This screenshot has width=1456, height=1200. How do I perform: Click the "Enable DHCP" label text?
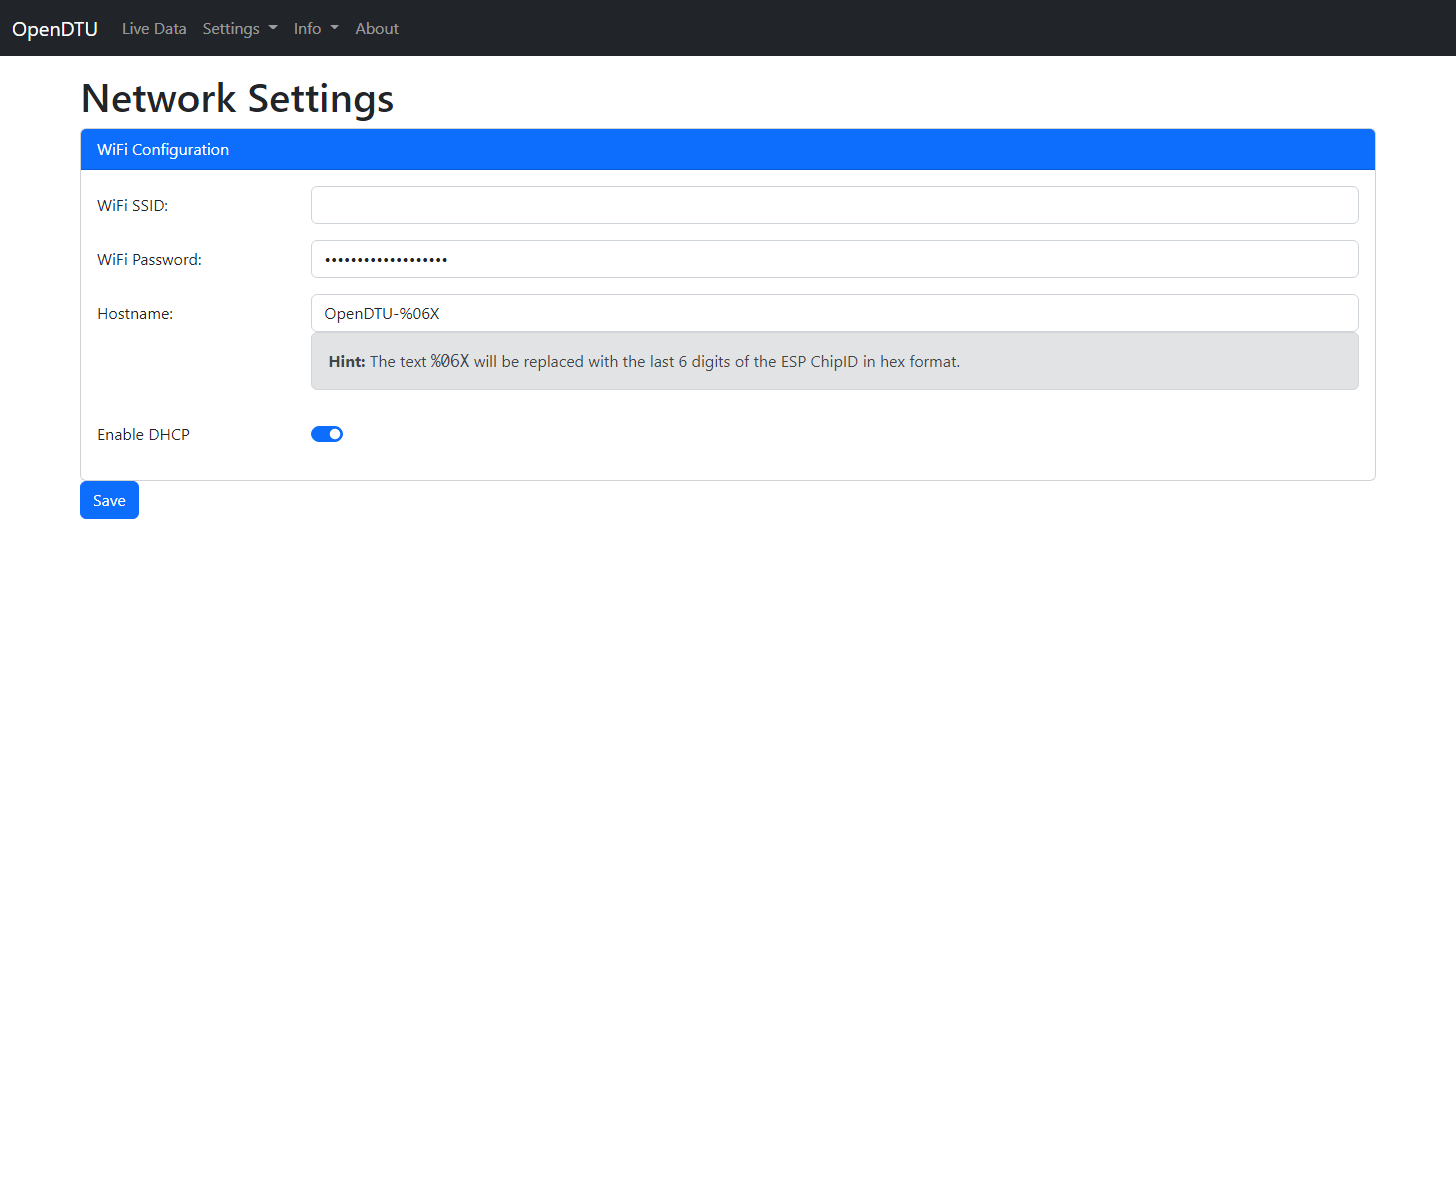tap(143, 435)
